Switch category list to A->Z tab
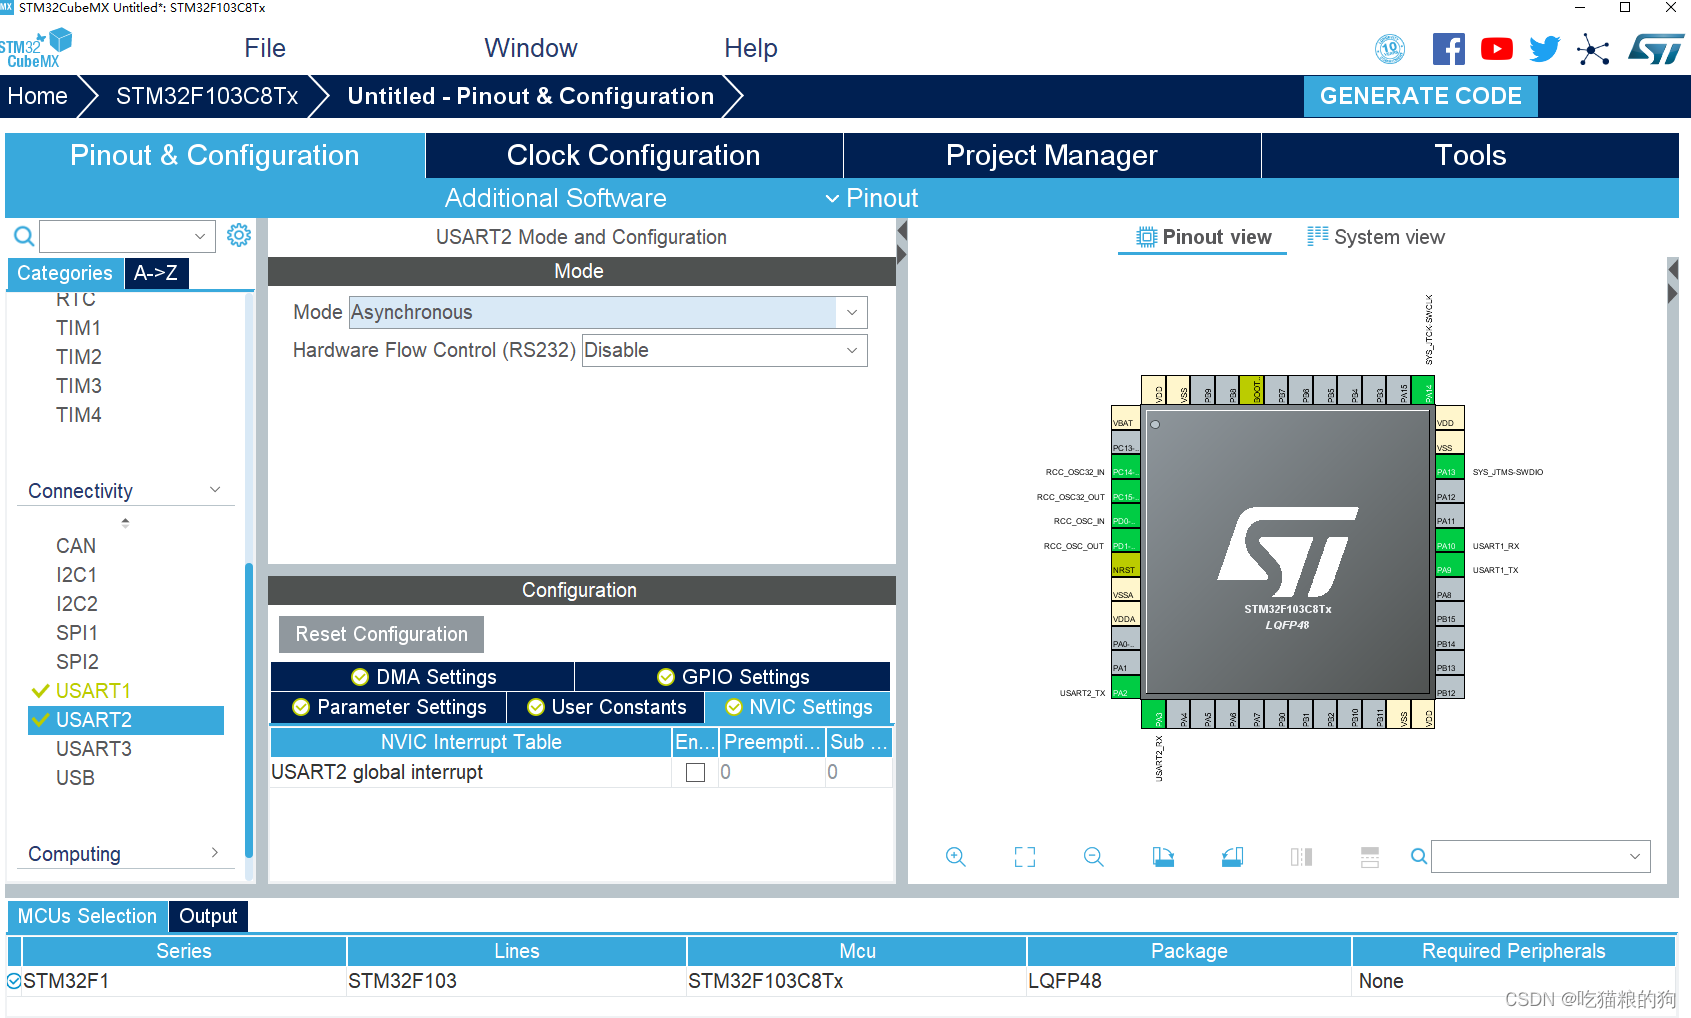 pyautogui.click(x=156, y=273)
